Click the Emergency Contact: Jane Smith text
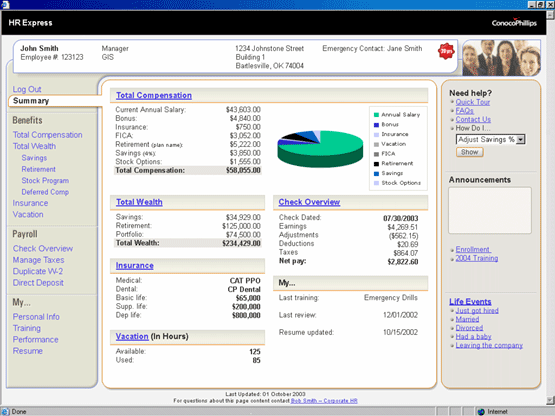 pyautogui.click(x=372, y=49)
